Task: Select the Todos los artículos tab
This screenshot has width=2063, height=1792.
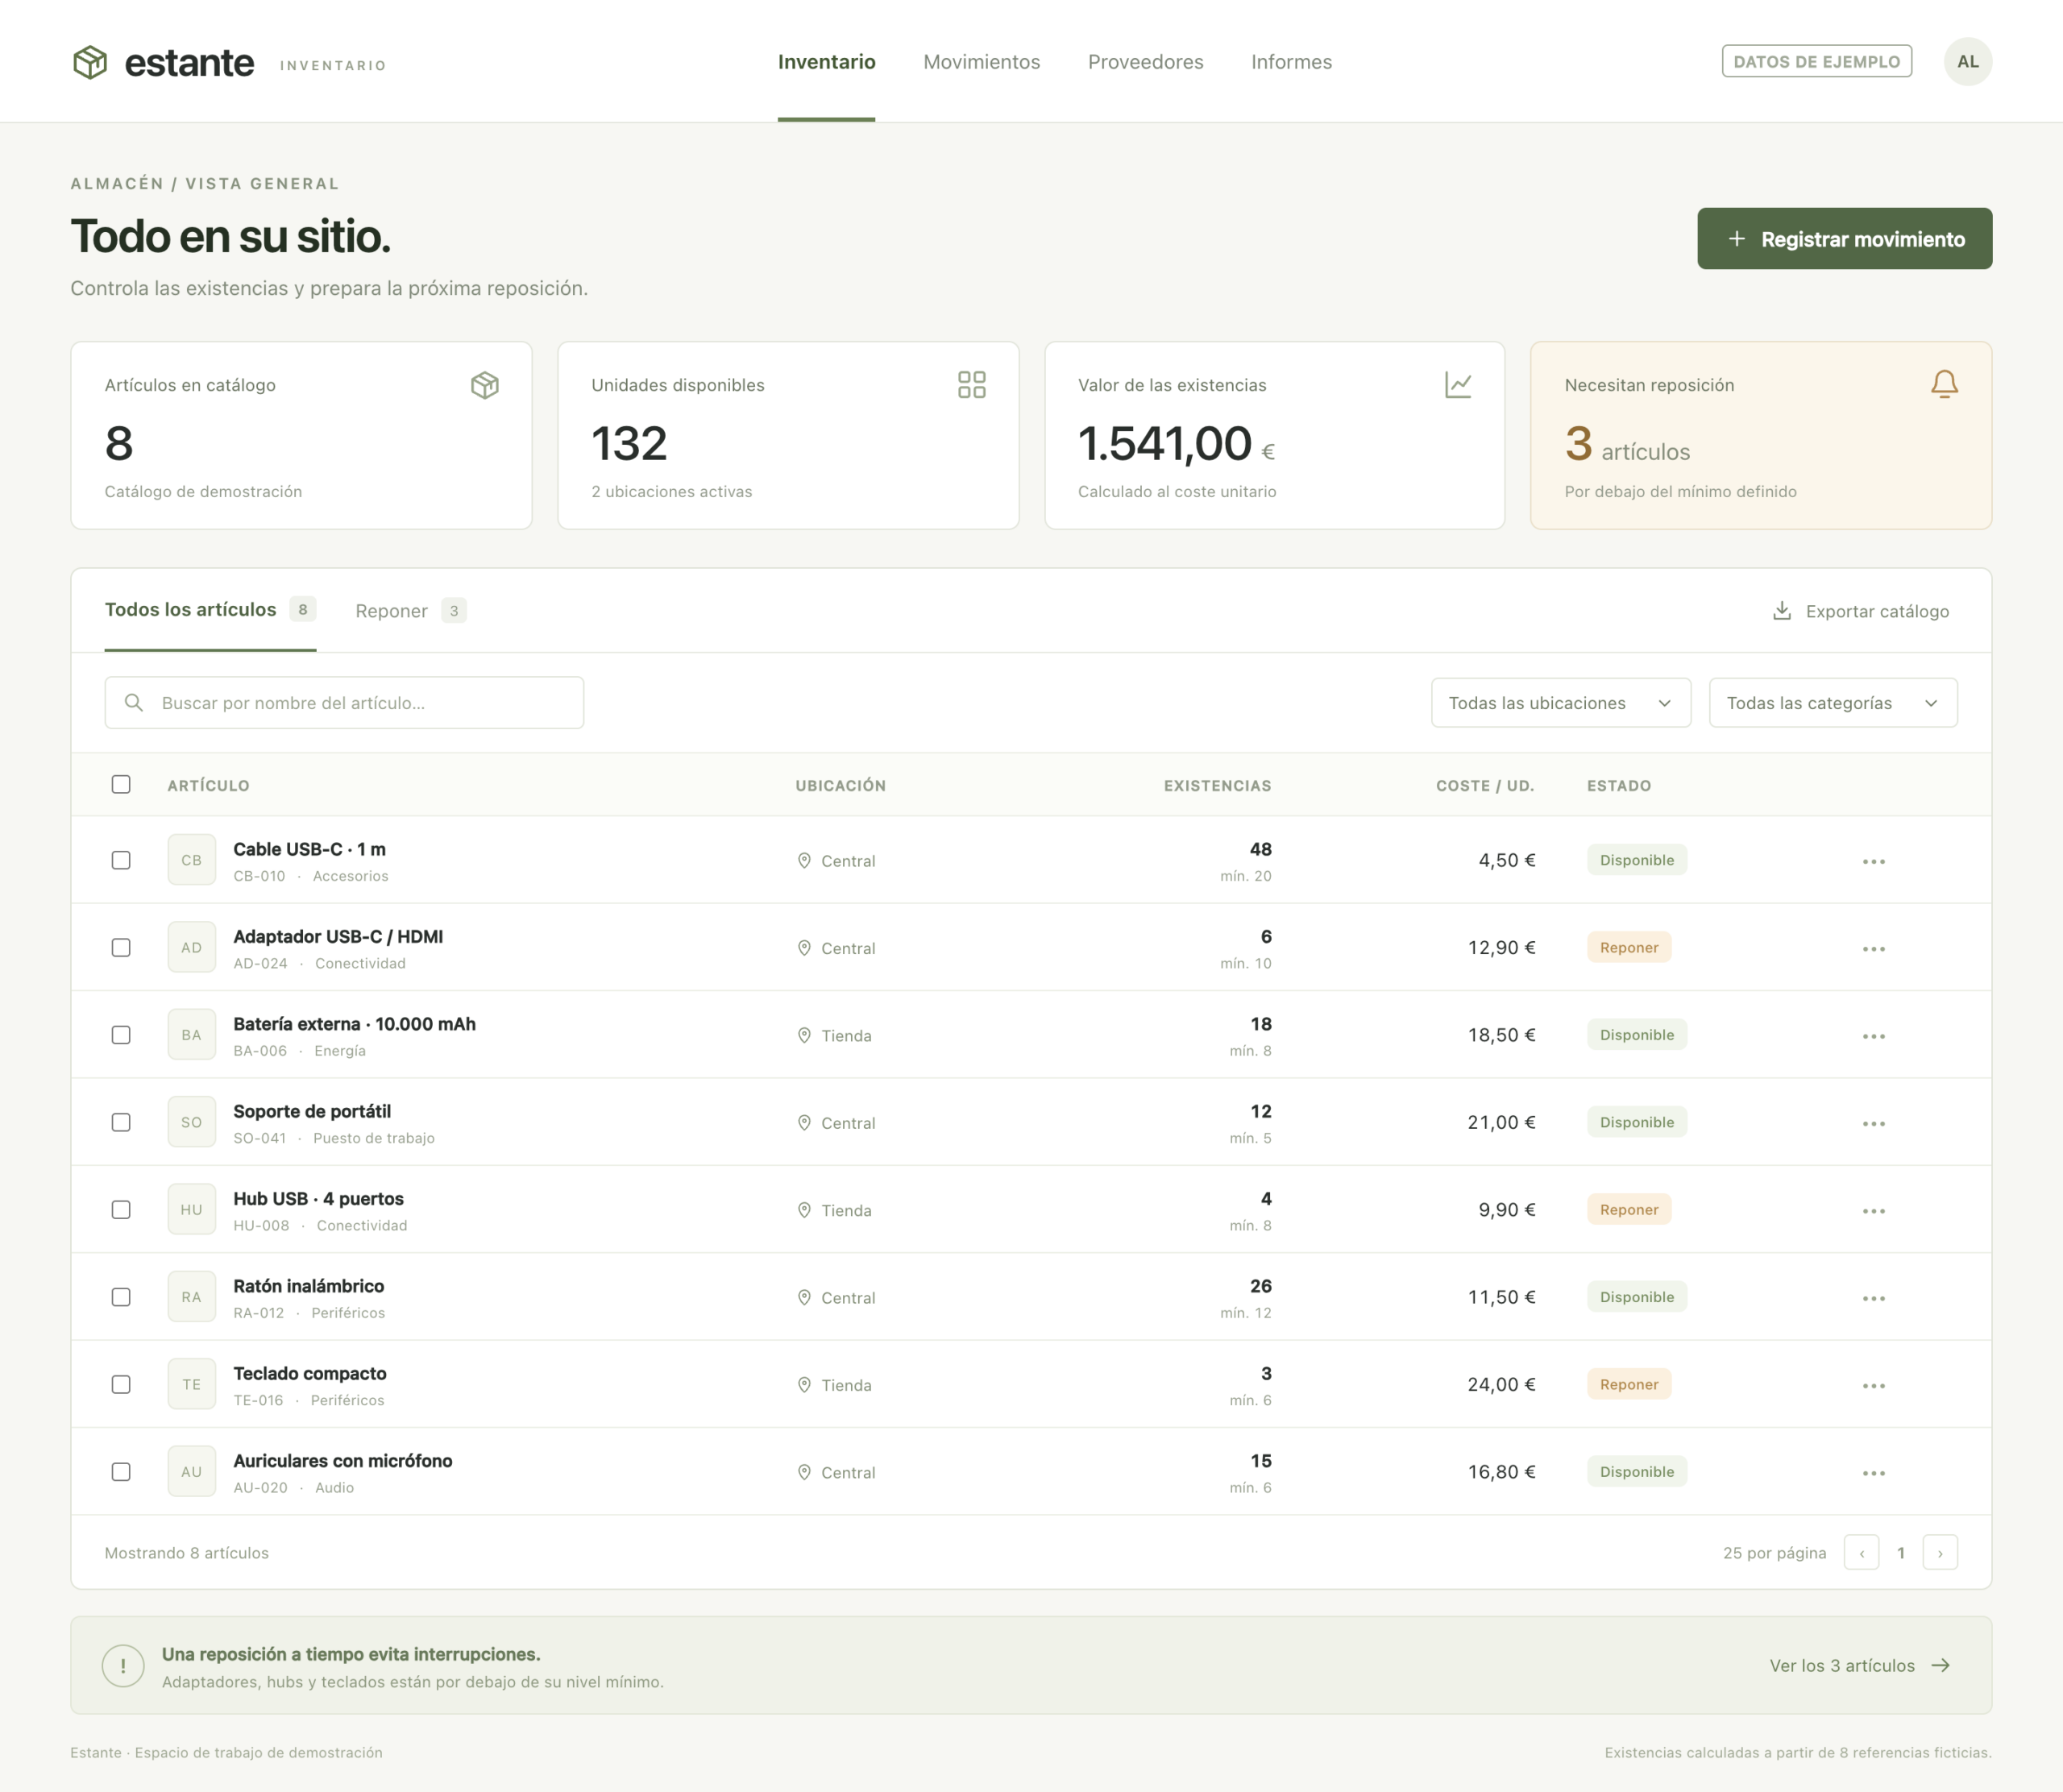Action: 210,610
